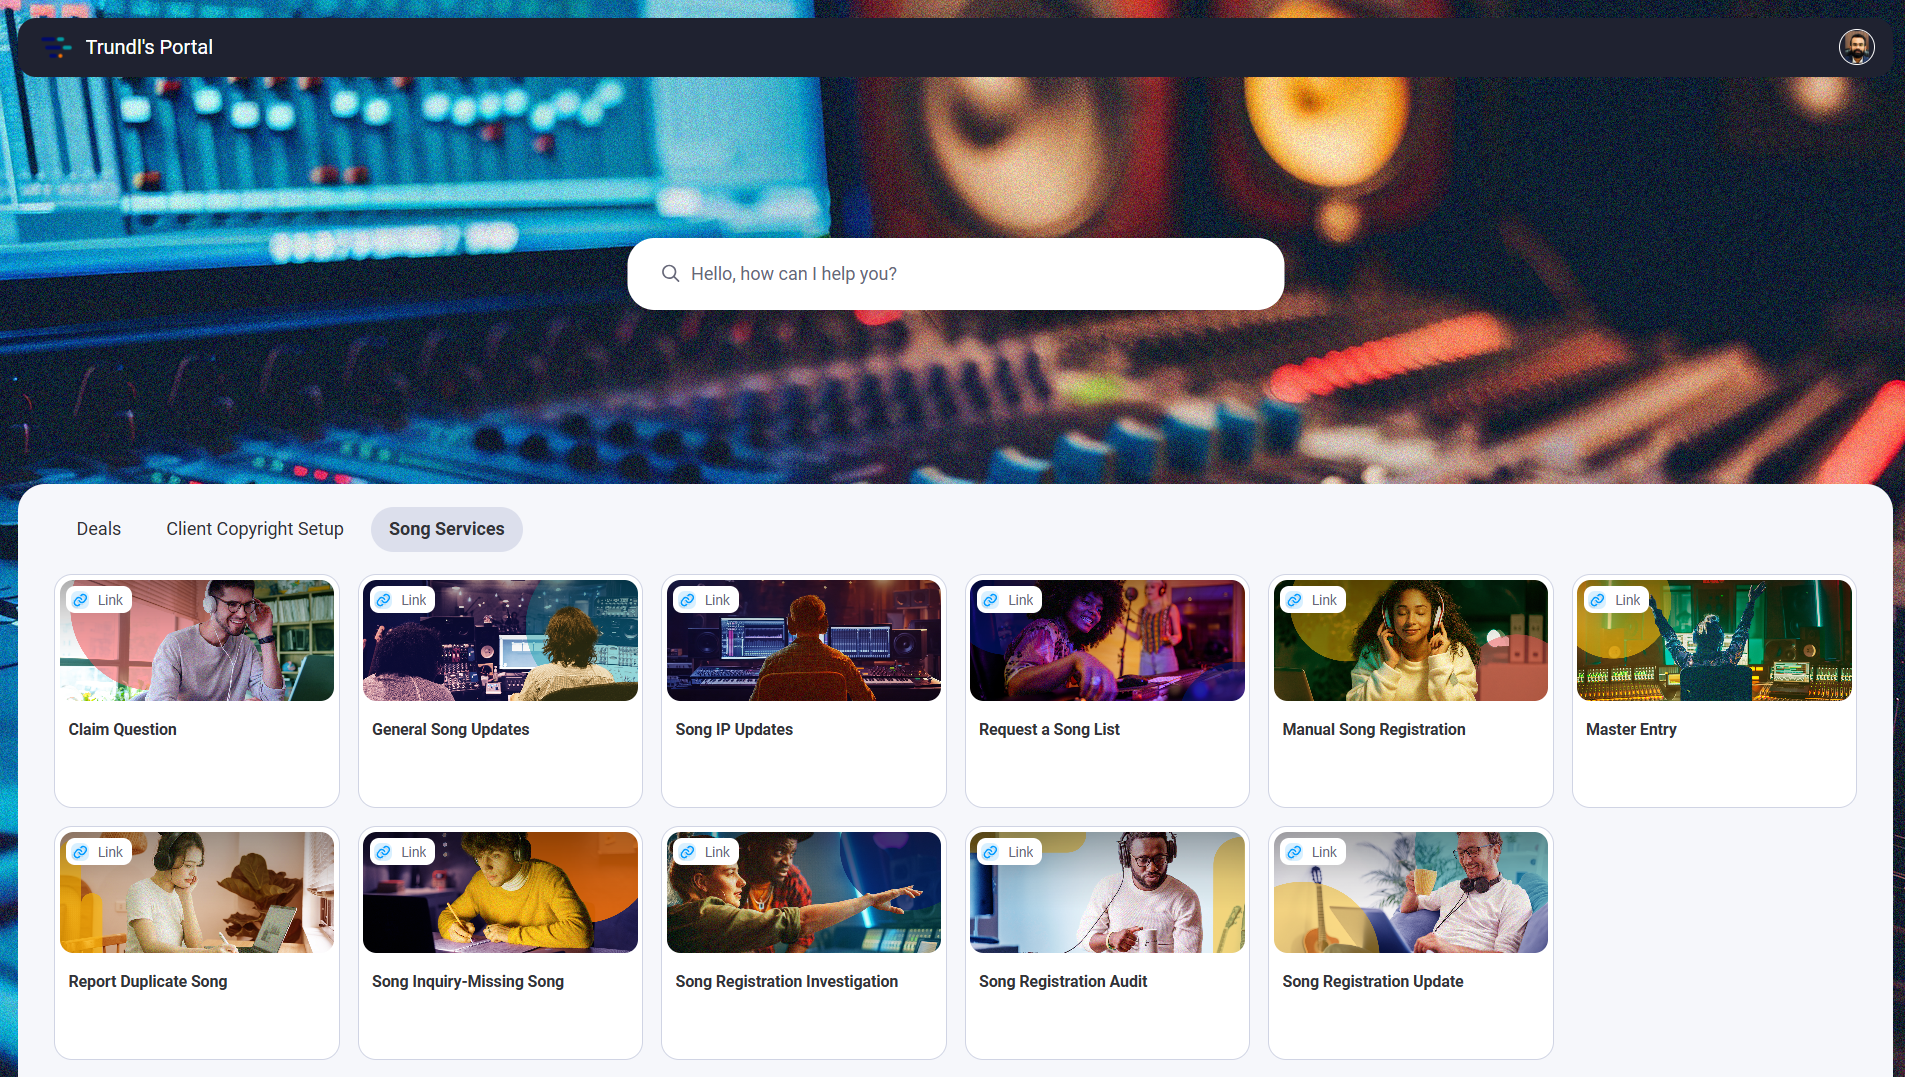The height and width of the screenshot is (1077, 1905).
Task: Open the Request a Song List thumbnail
Action: (1107, 640)
